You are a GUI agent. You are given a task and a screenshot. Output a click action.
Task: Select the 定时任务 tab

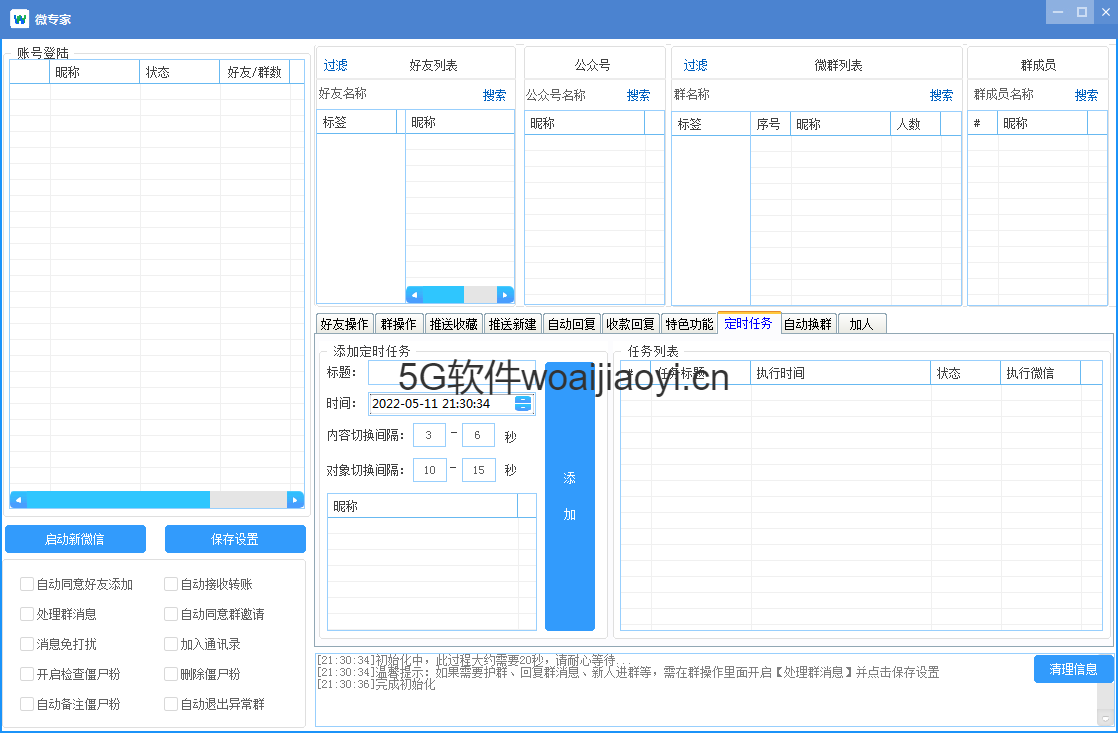point(749,323)
